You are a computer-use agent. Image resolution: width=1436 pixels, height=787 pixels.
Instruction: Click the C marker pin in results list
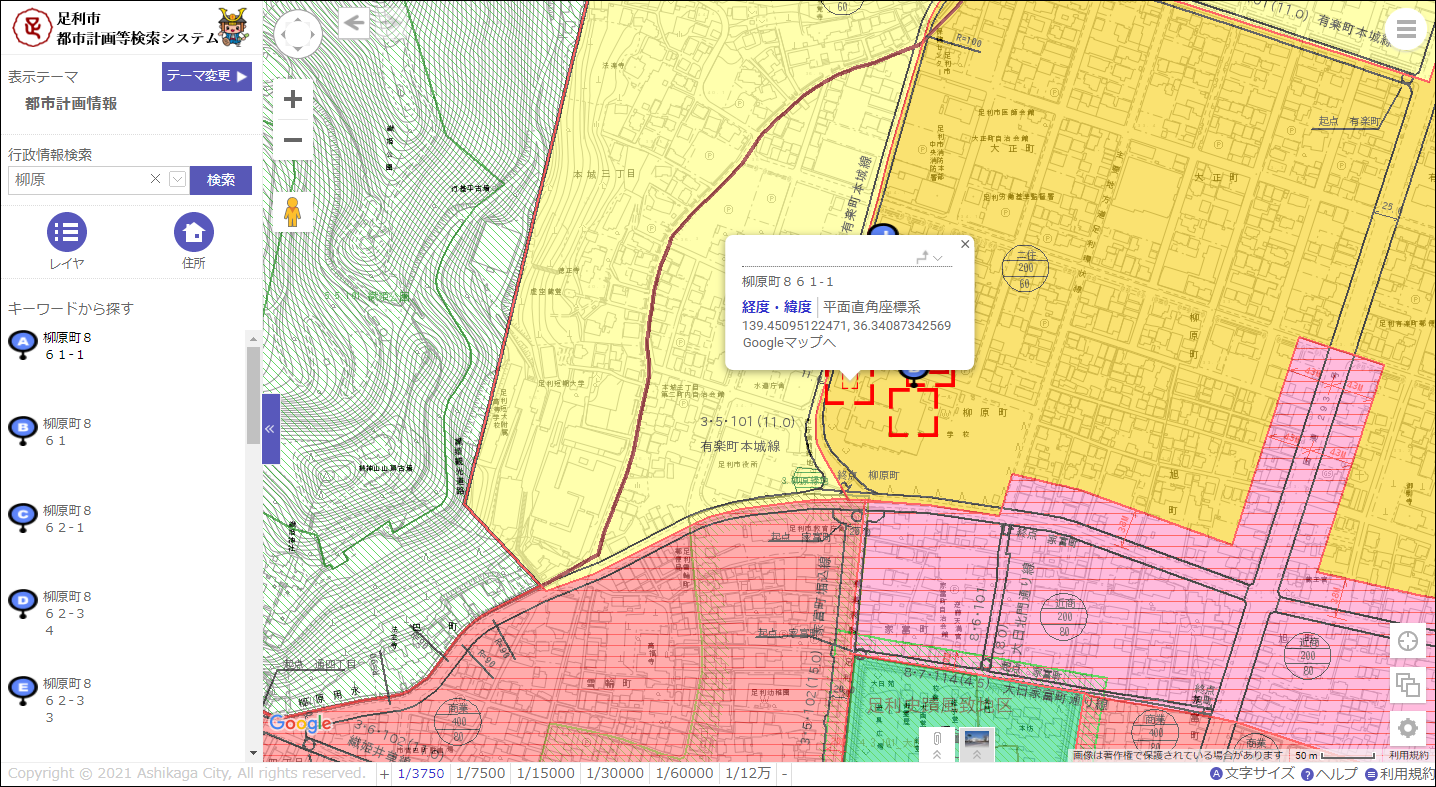click(x=22, y=518)
